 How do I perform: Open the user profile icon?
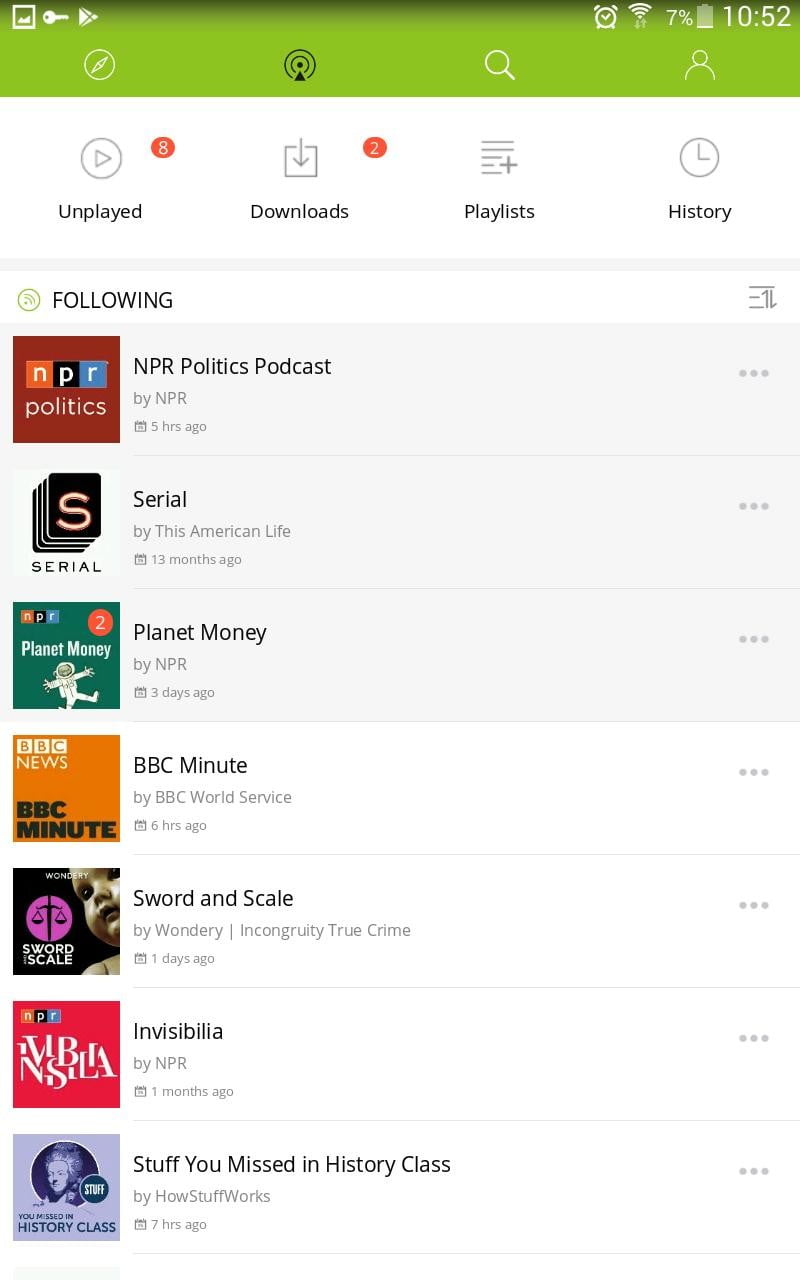[699, 65]
